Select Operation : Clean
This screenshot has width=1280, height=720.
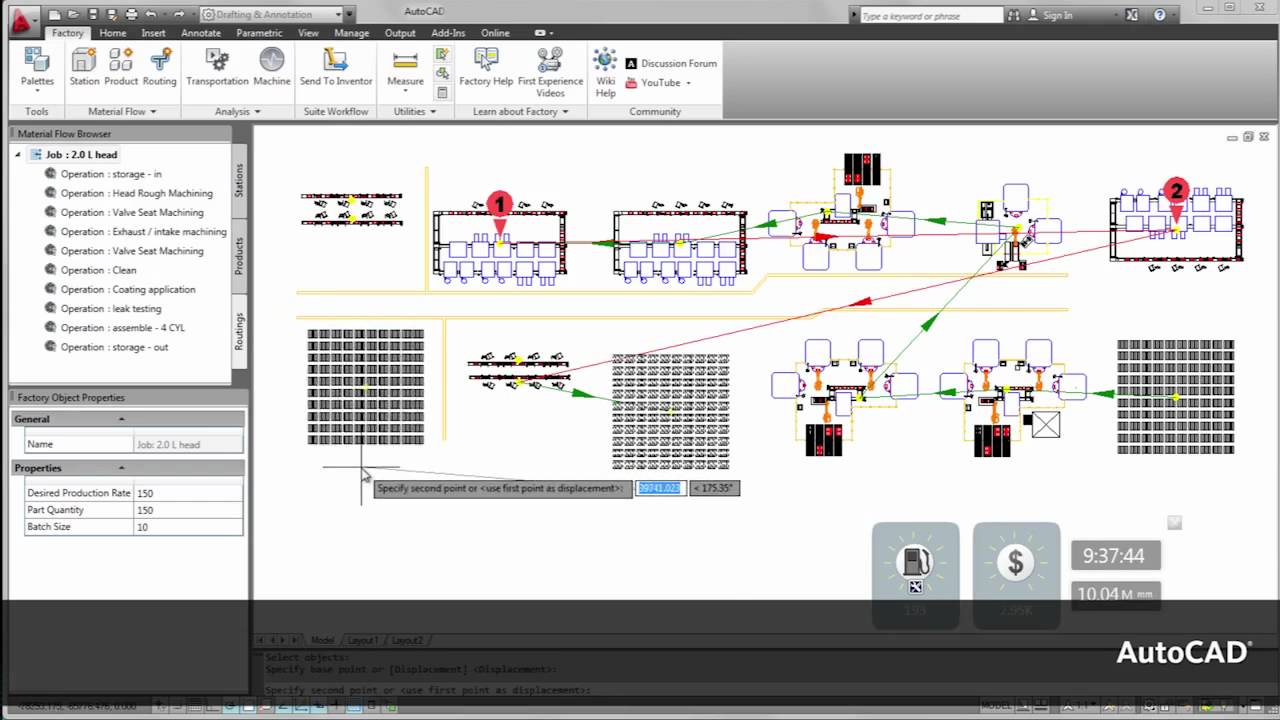[99, 270]
